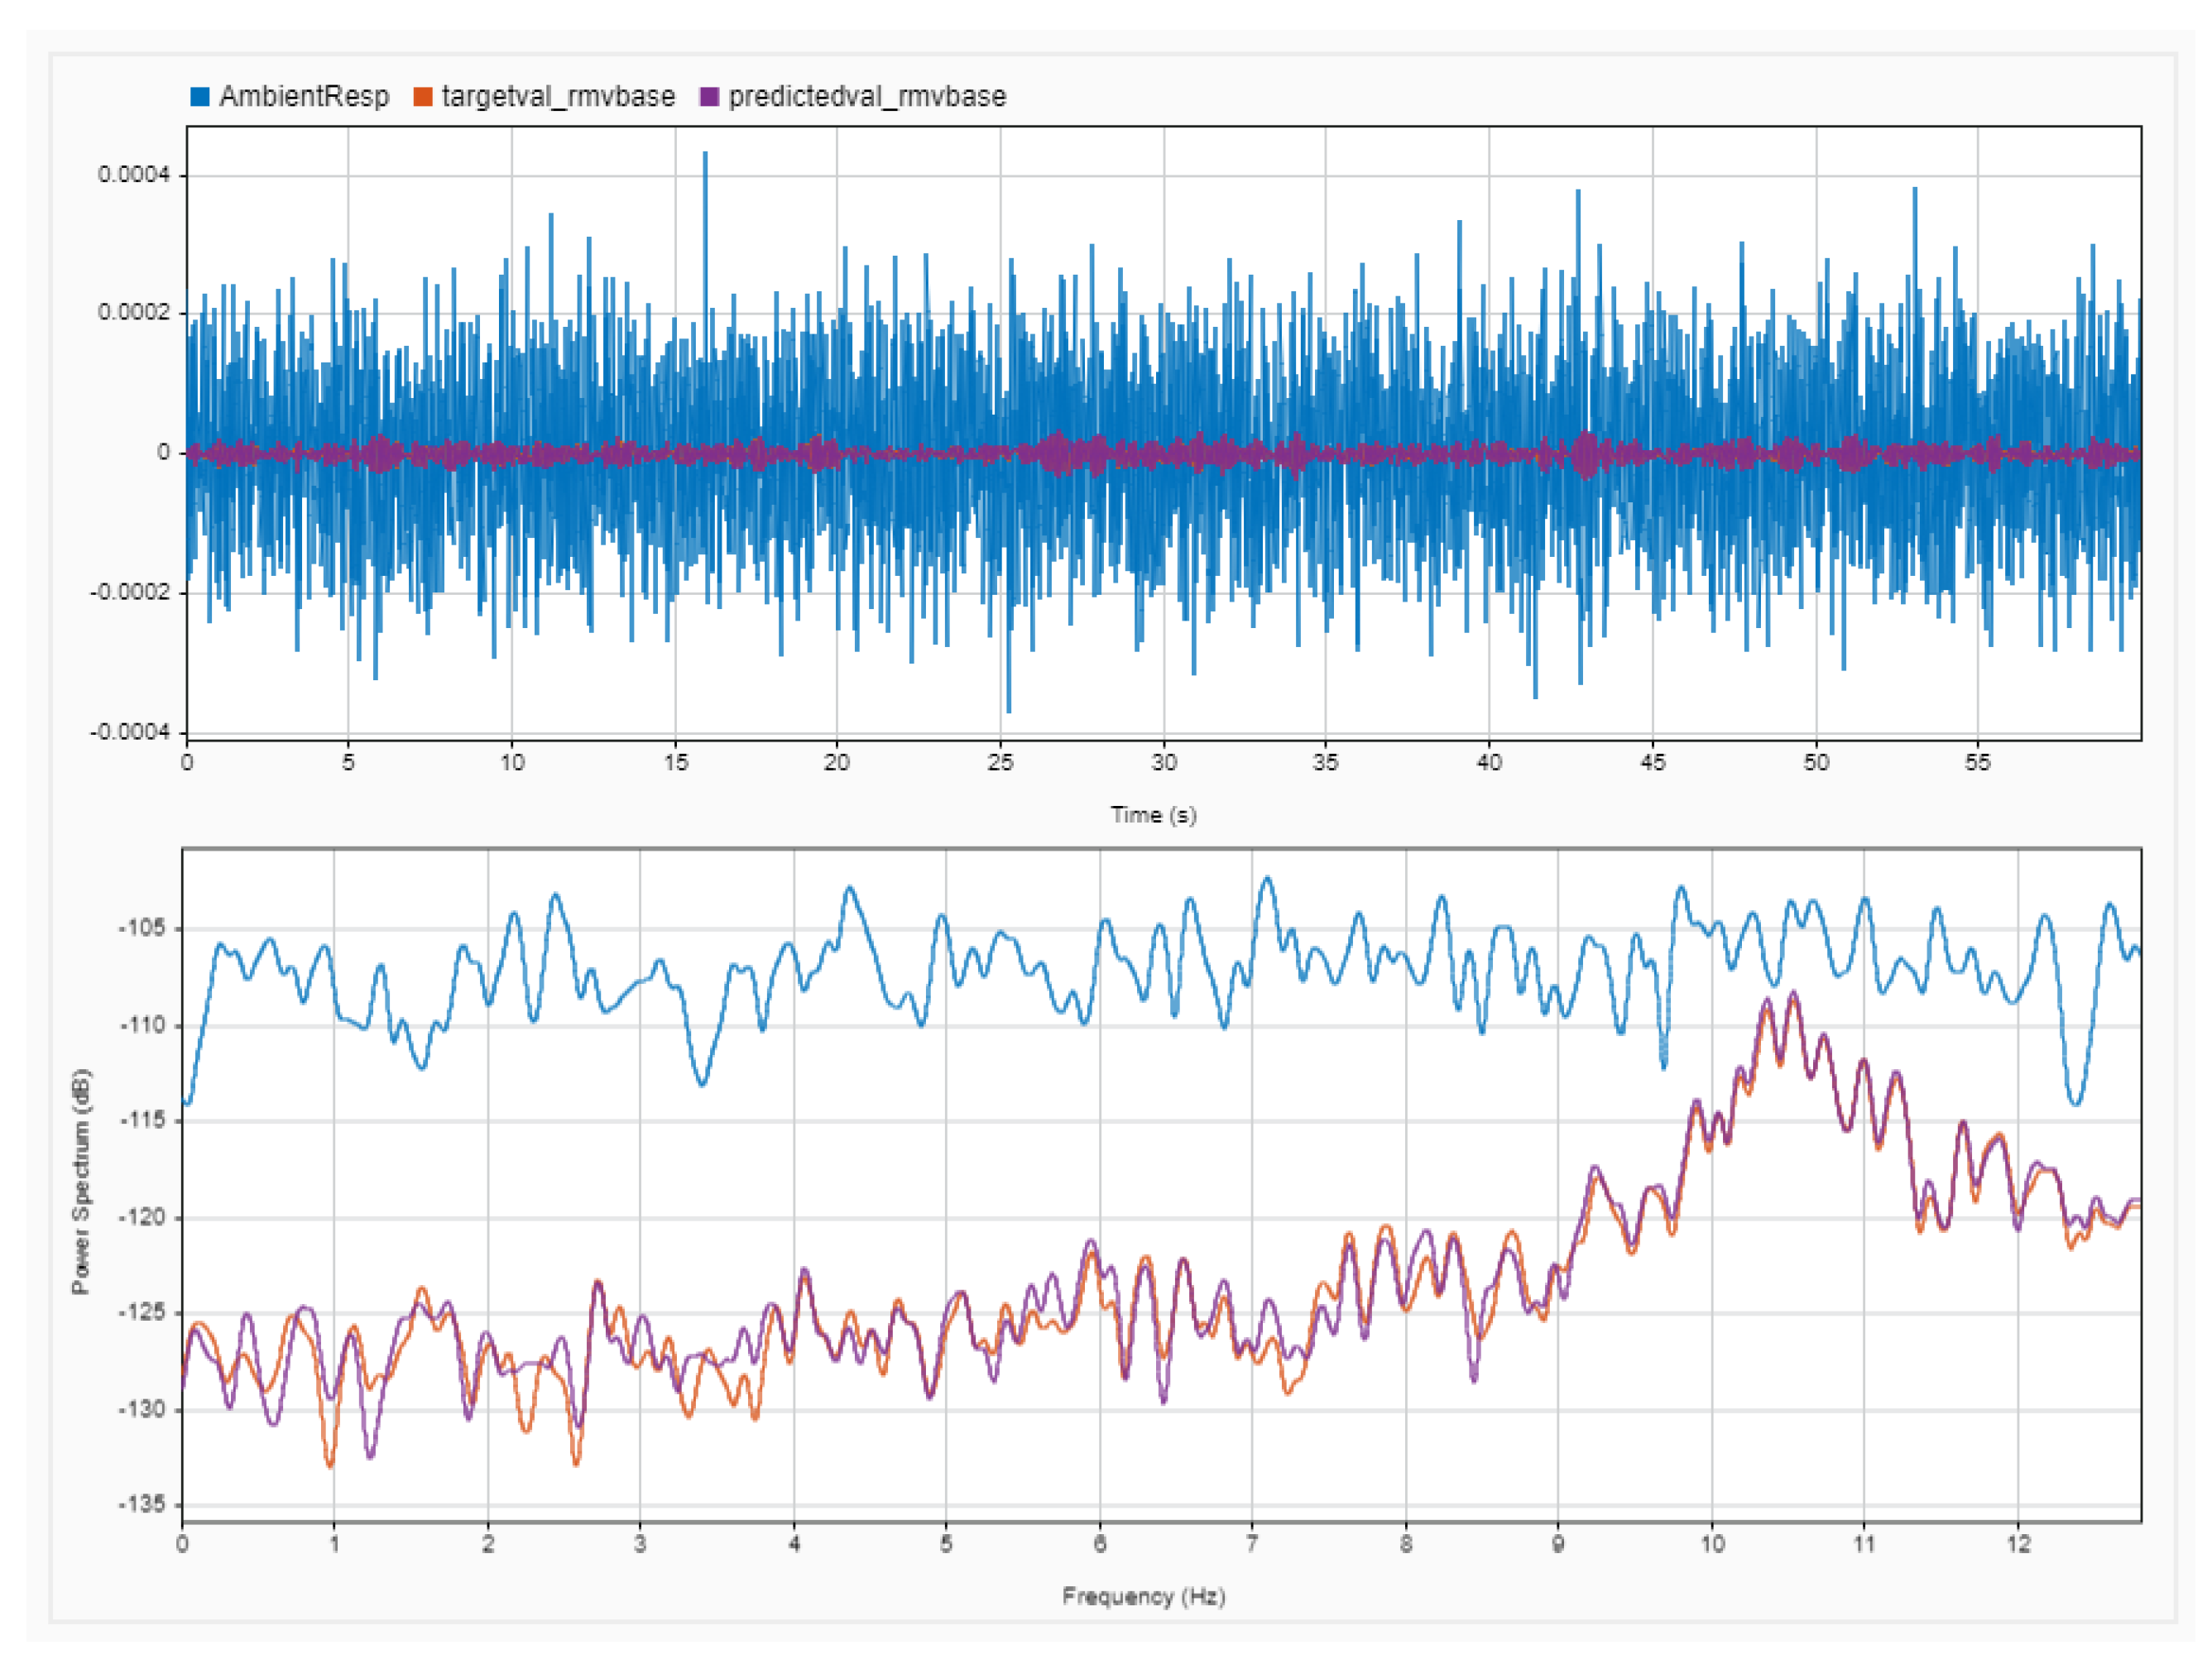Click the 25 tick on the time axis
The image size is (2212, 1669).
pos(1000,763)
